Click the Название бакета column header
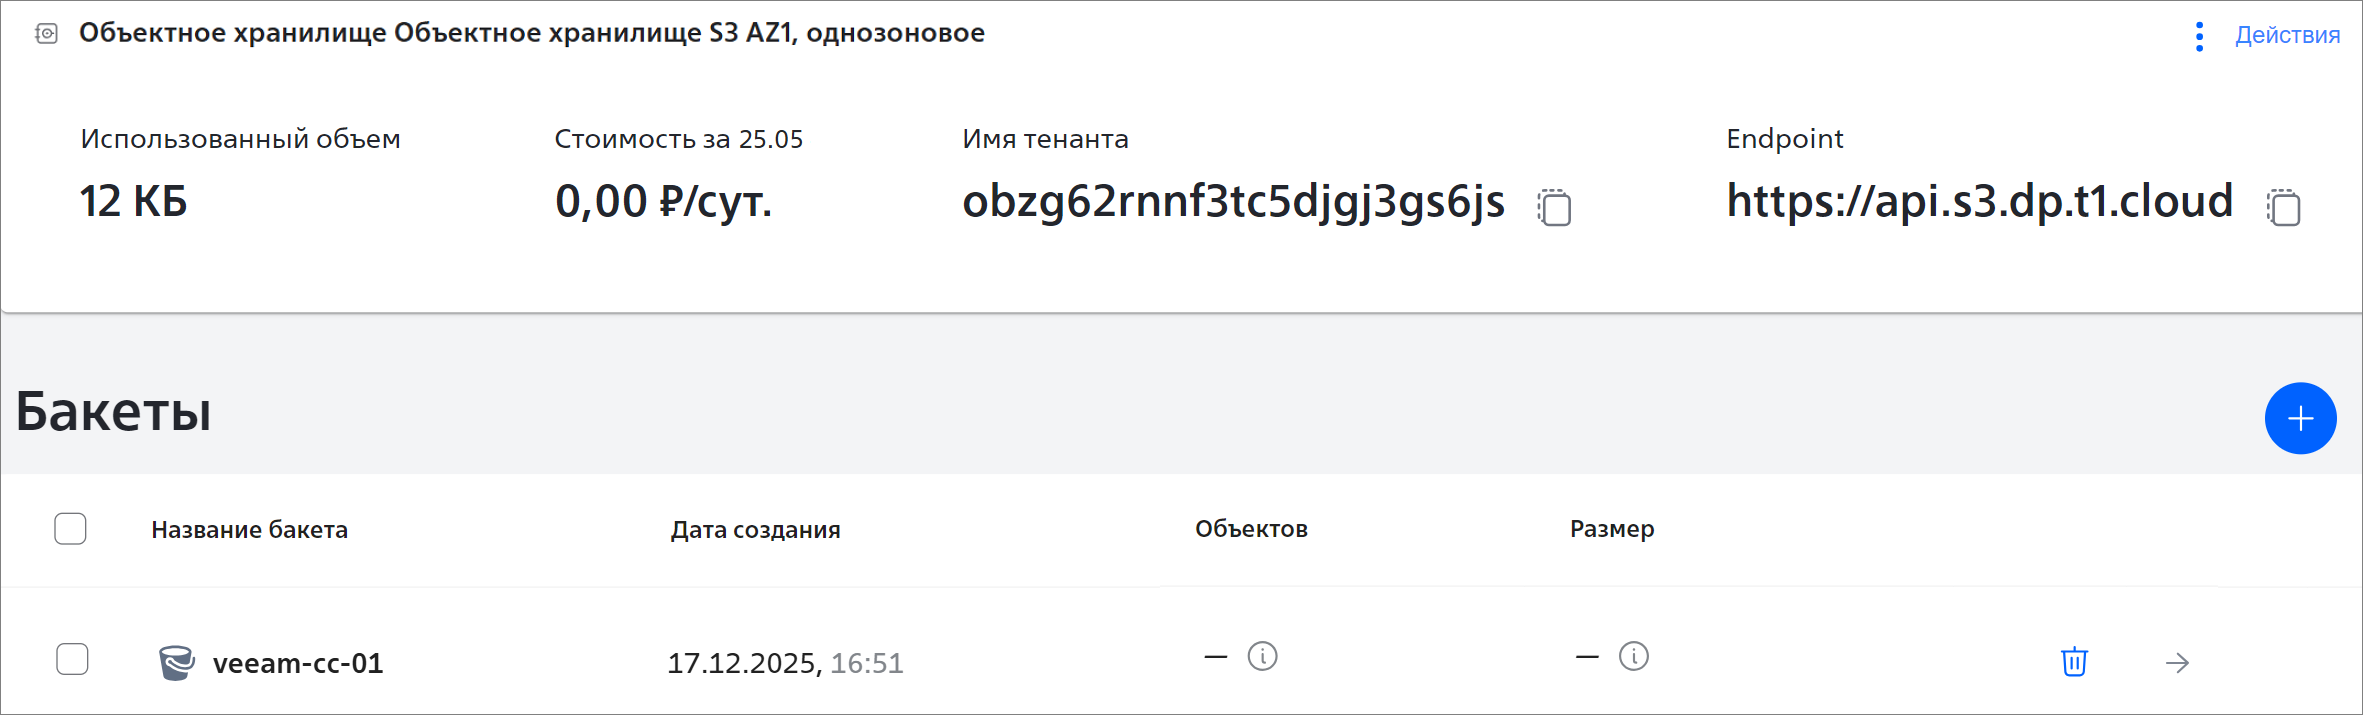This screenshot has width=2363, height=715. [249, 530]
